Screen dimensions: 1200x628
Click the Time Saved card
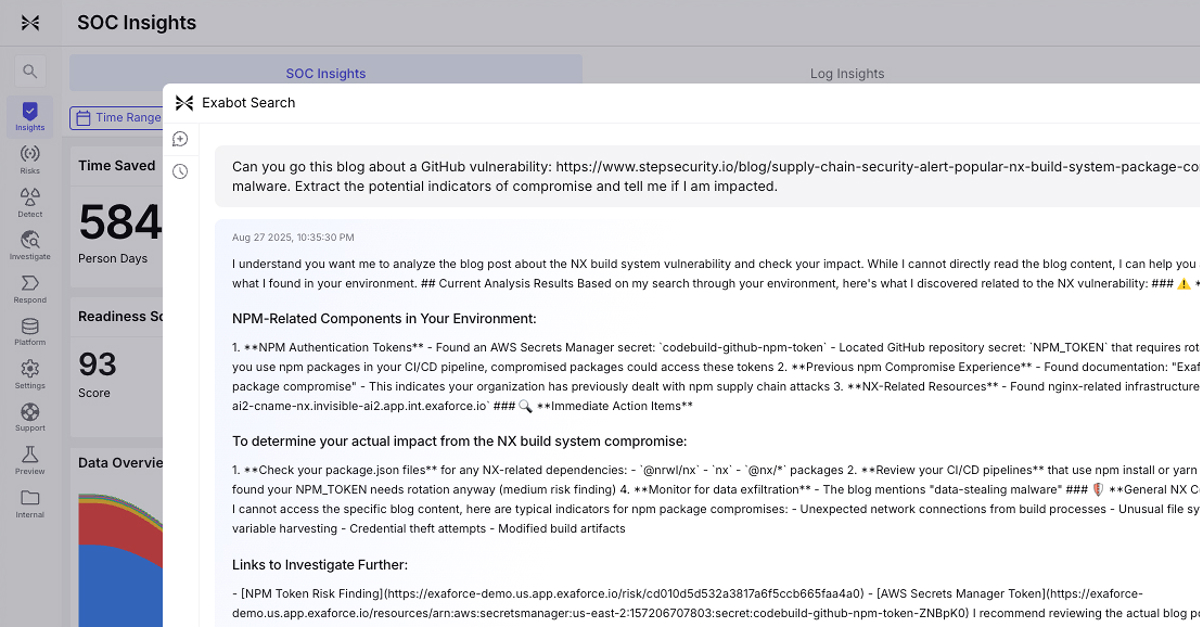point(116,216)
